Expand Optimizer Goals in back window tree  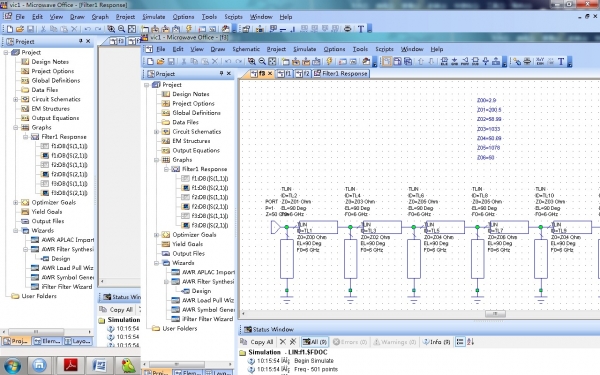point(16,202)
